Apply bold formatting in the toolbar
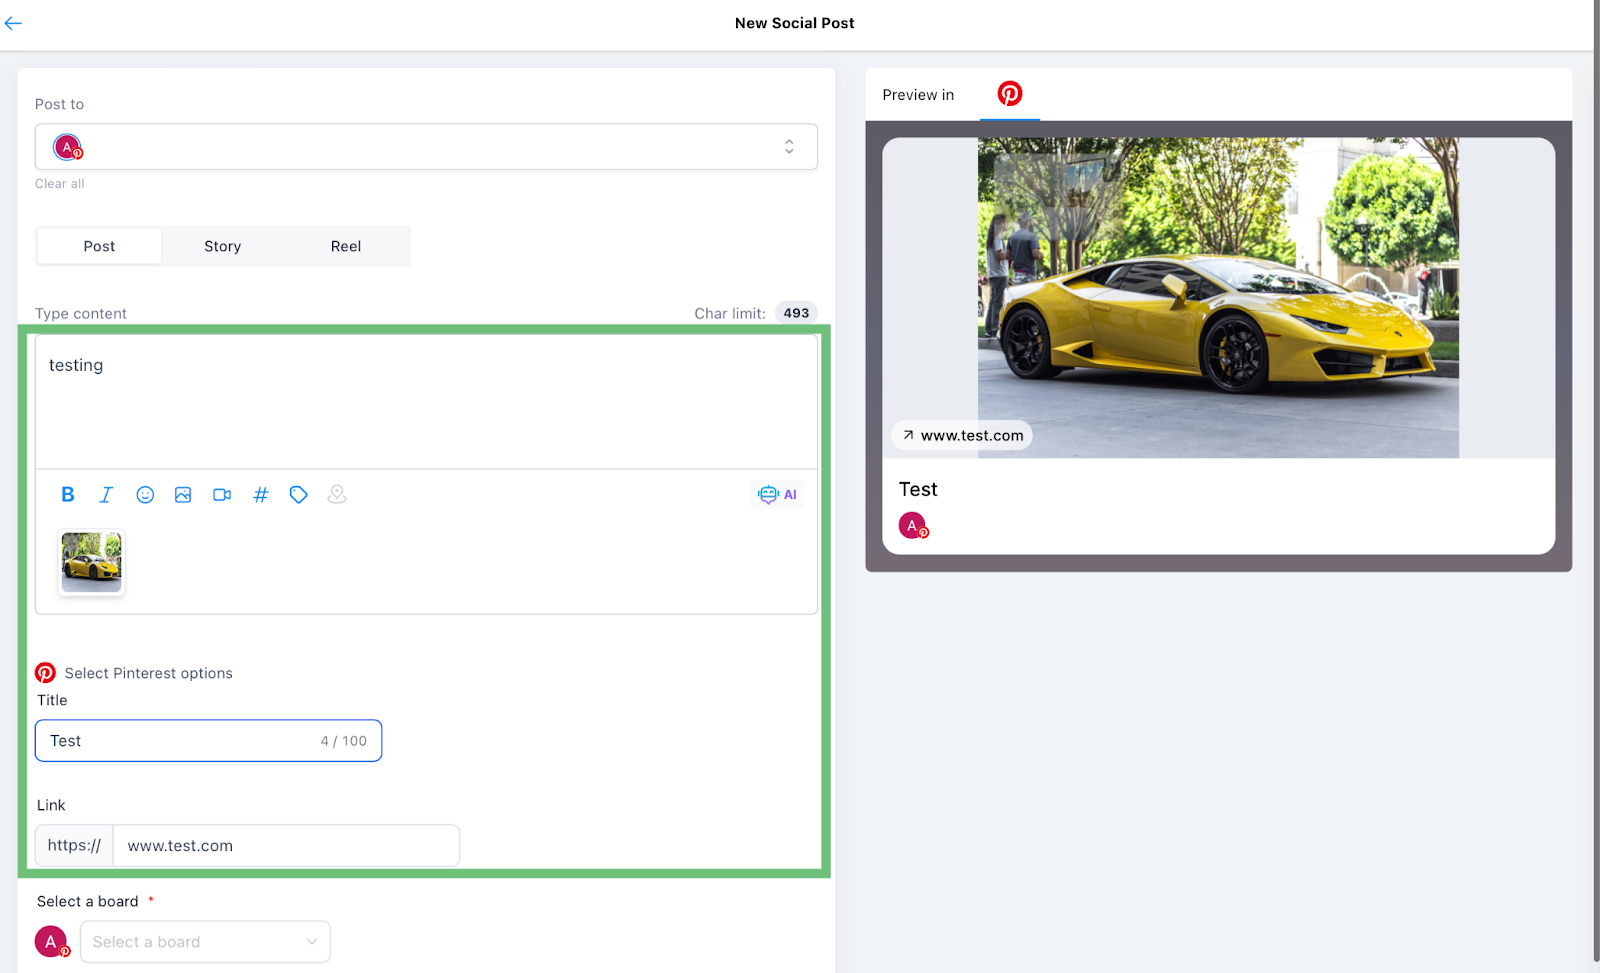1600x973 pixels. tap(68, 494)
